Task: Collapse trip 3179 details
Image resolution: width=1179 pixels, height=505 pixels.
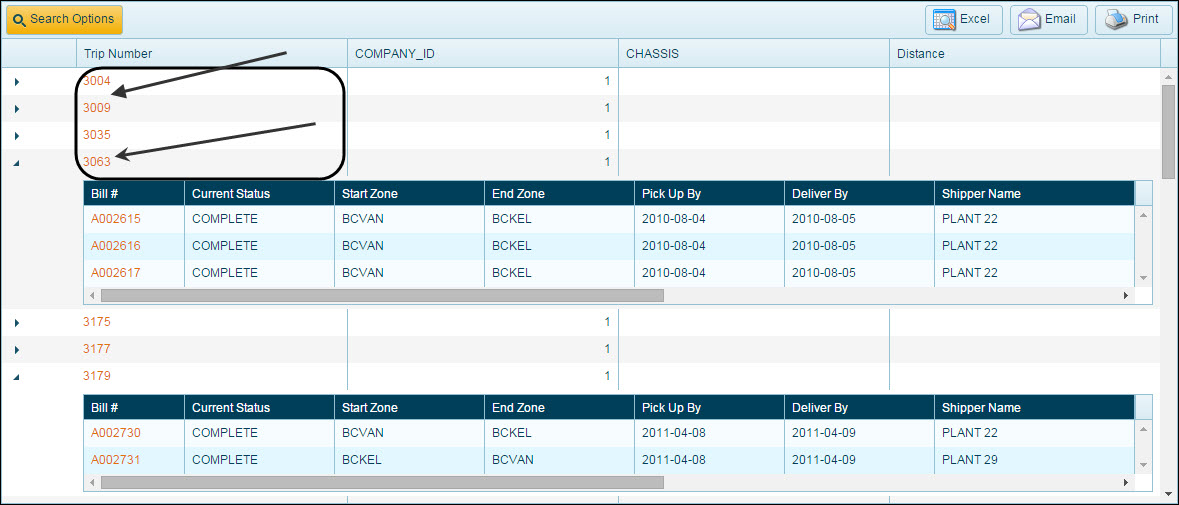Action: [17, 376]
